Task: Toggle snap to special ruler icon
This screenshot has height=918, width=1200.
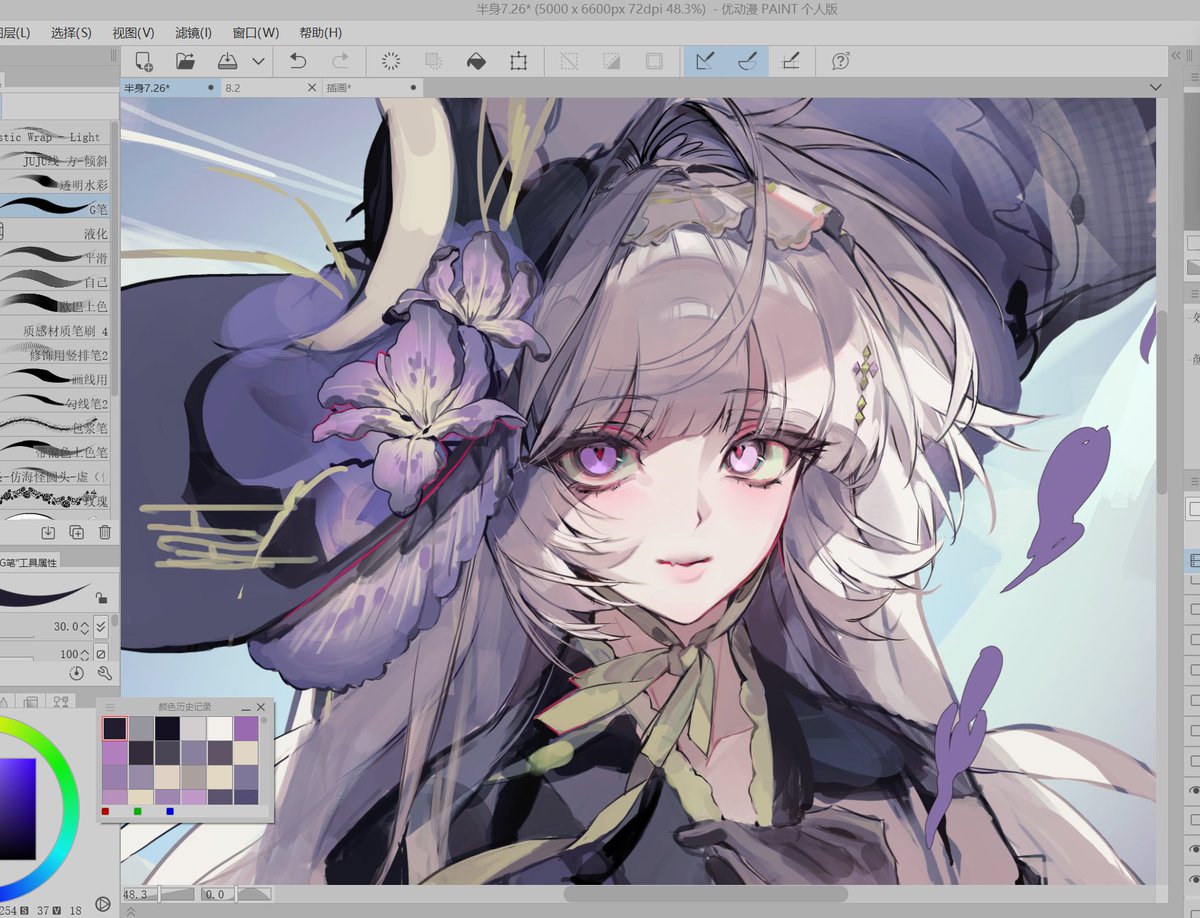Action: point(747,61)
